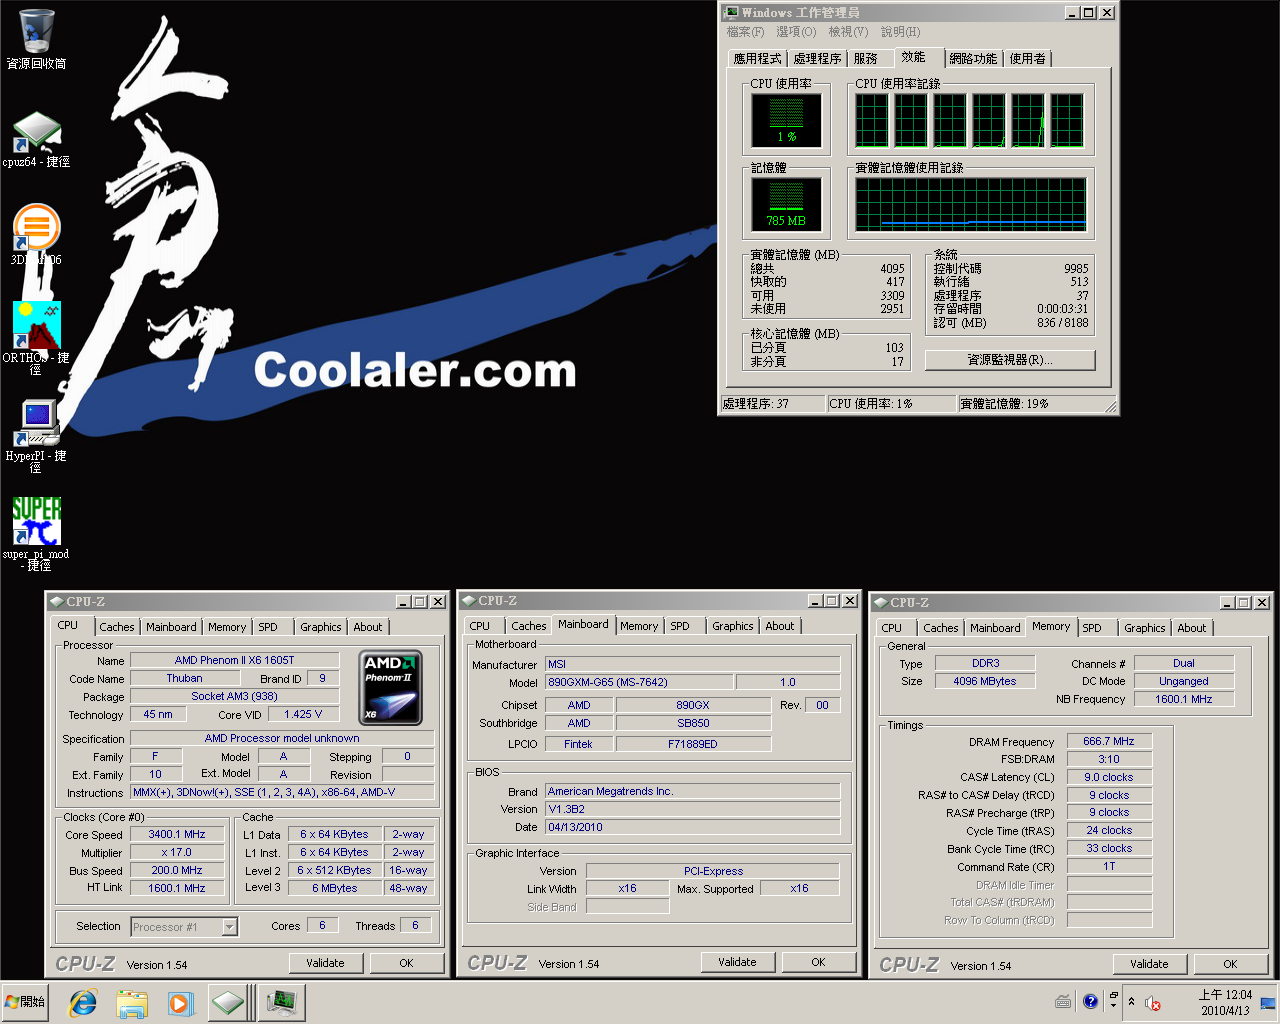The width and height of the screenshot is (1280, 1024).
Task: Click the taskbar clock showing 上午 12:04
Action: (1225, 1002)
